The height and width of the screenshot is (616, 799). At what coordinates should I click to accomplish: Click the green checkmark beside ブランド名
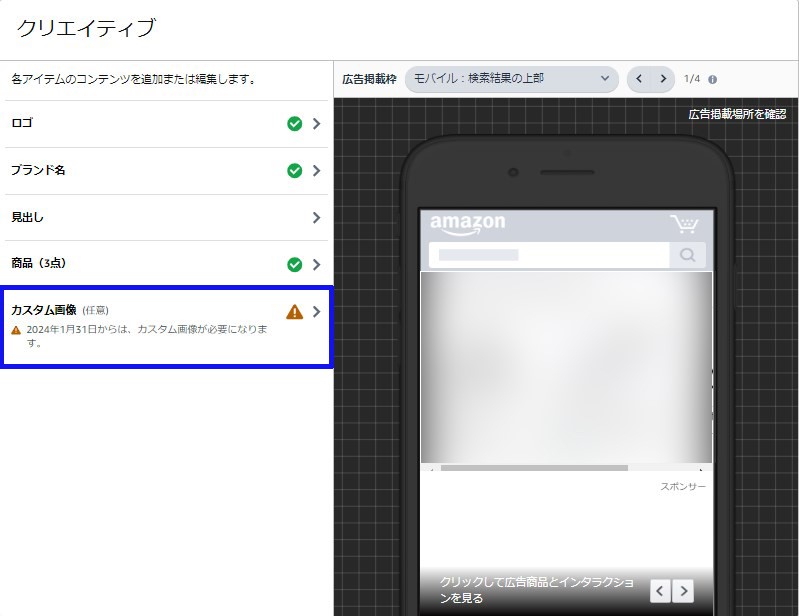[x=295, y=171]
